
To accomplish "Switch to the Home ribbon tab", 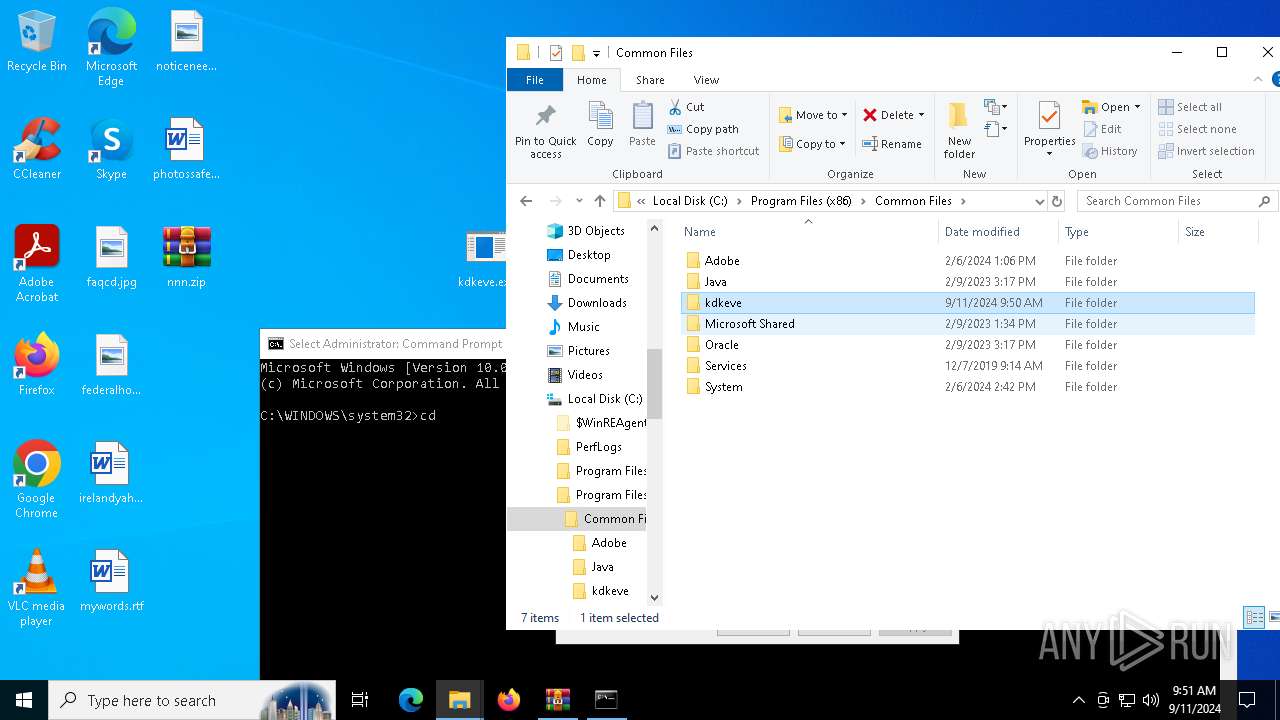I will tap(591, 80).
